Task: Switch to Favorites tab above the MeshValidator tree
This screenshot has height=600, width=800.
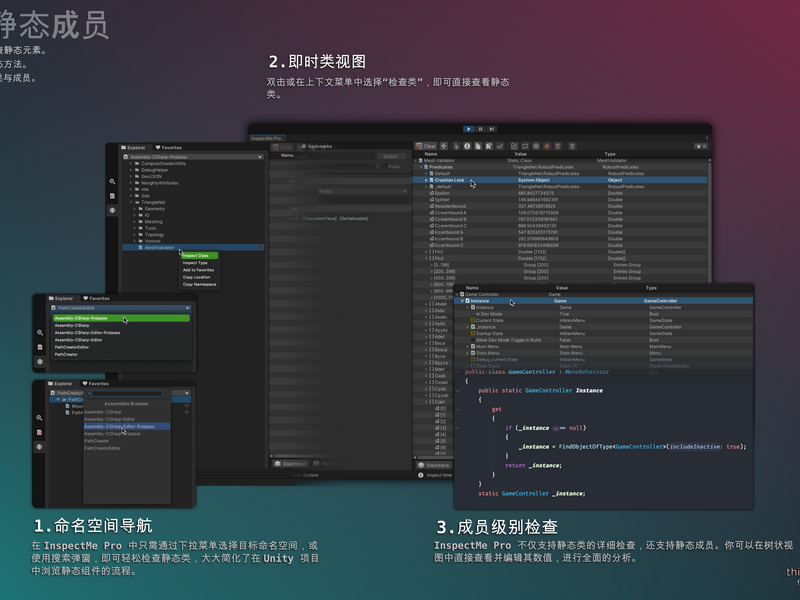Action: [x=169, y=147]
